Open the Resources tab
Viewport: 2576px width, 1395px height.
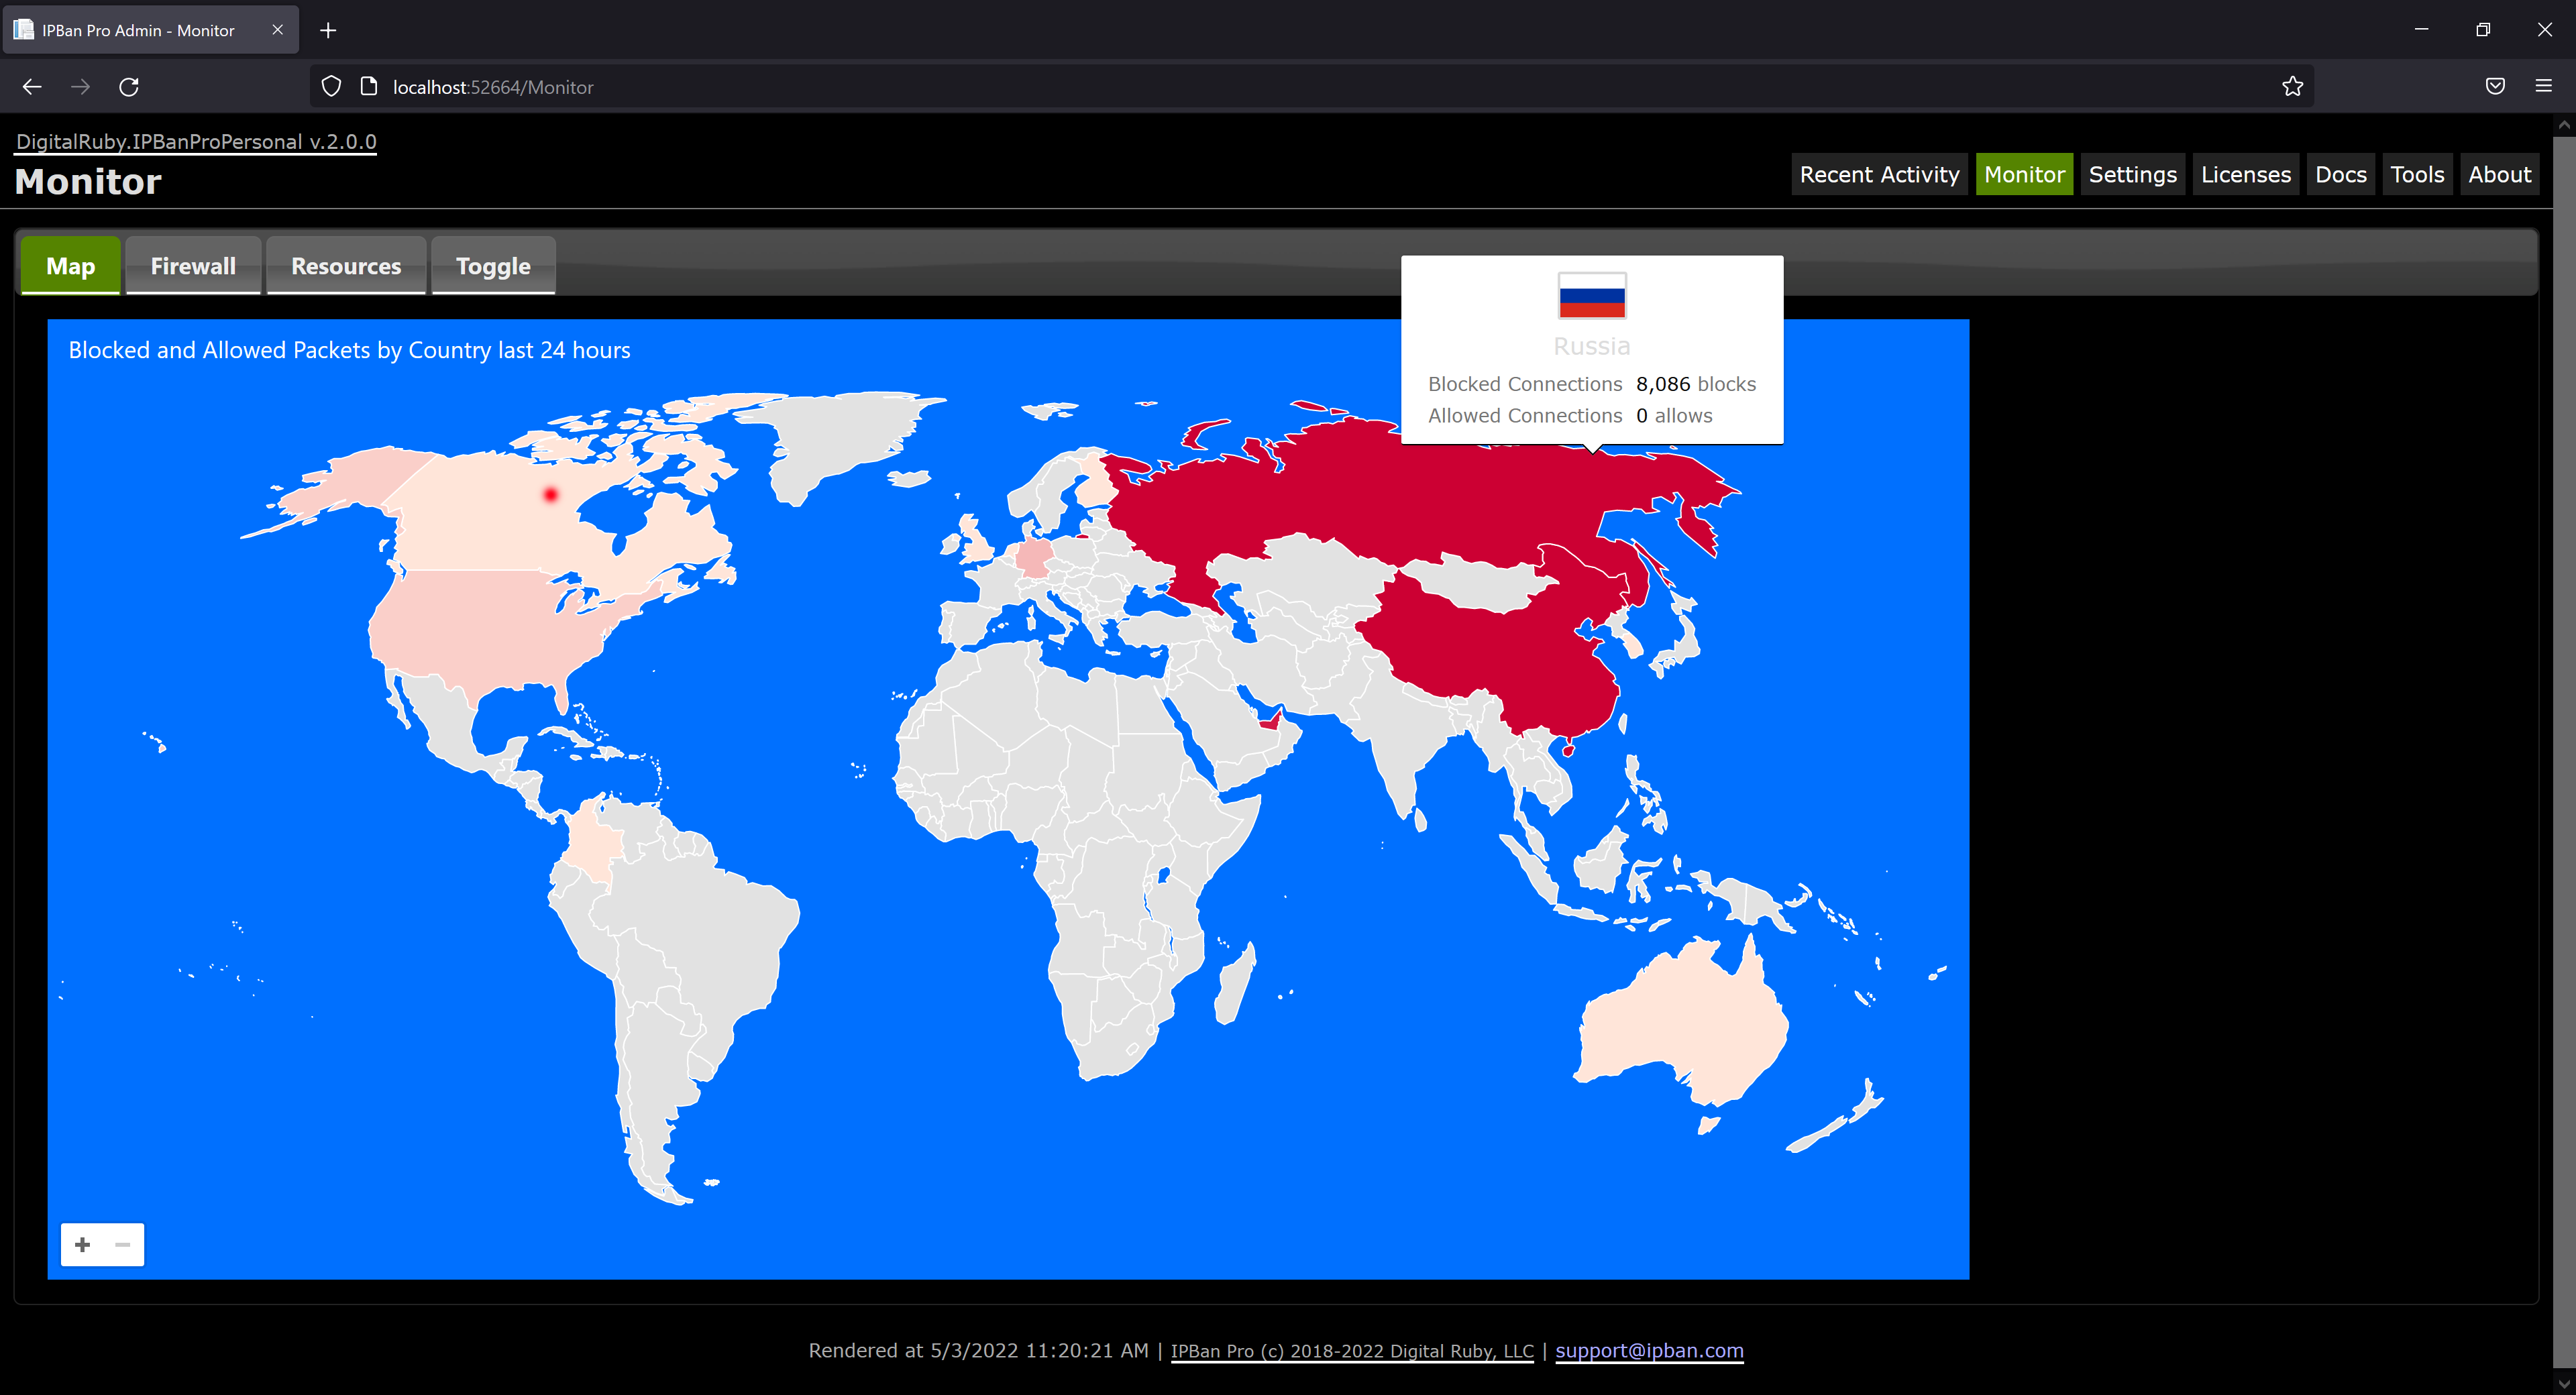pyautogui.click(x=346, y=266)
